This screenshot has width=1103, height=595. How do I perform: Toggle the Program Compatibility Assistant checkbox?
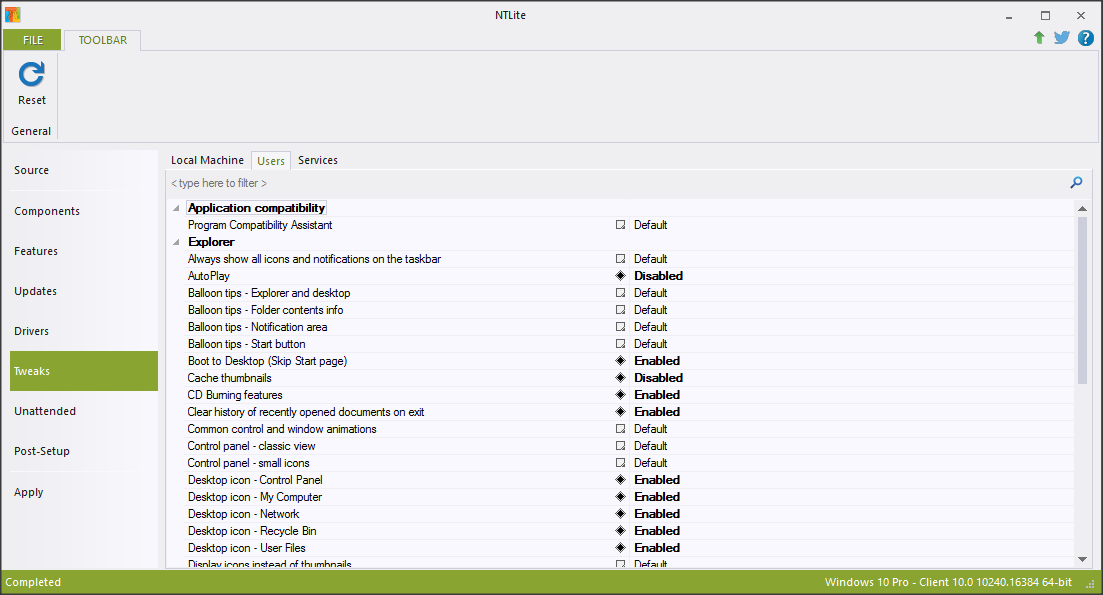point(620,225)
